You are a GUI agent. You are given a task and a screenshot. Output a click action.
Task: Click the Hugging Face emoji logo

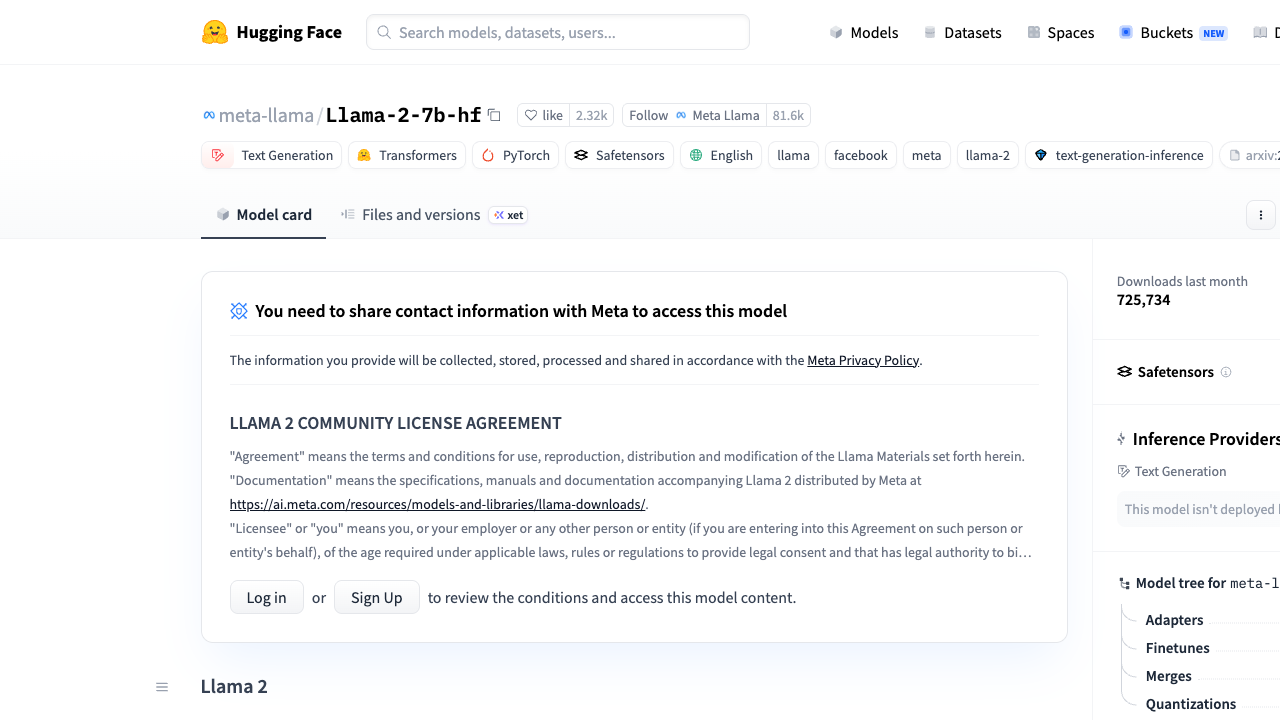pyautogui.click(x=215, y=32)
